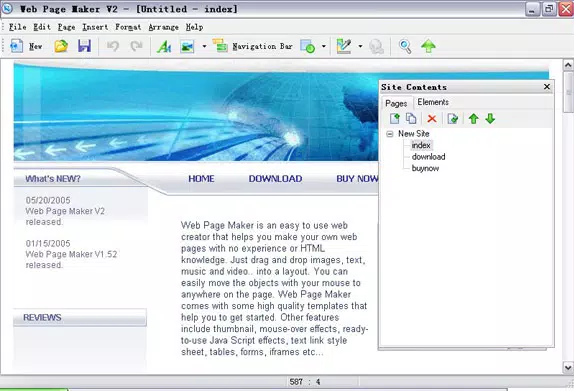Select the download page in the tree

(x=429, y=157)
